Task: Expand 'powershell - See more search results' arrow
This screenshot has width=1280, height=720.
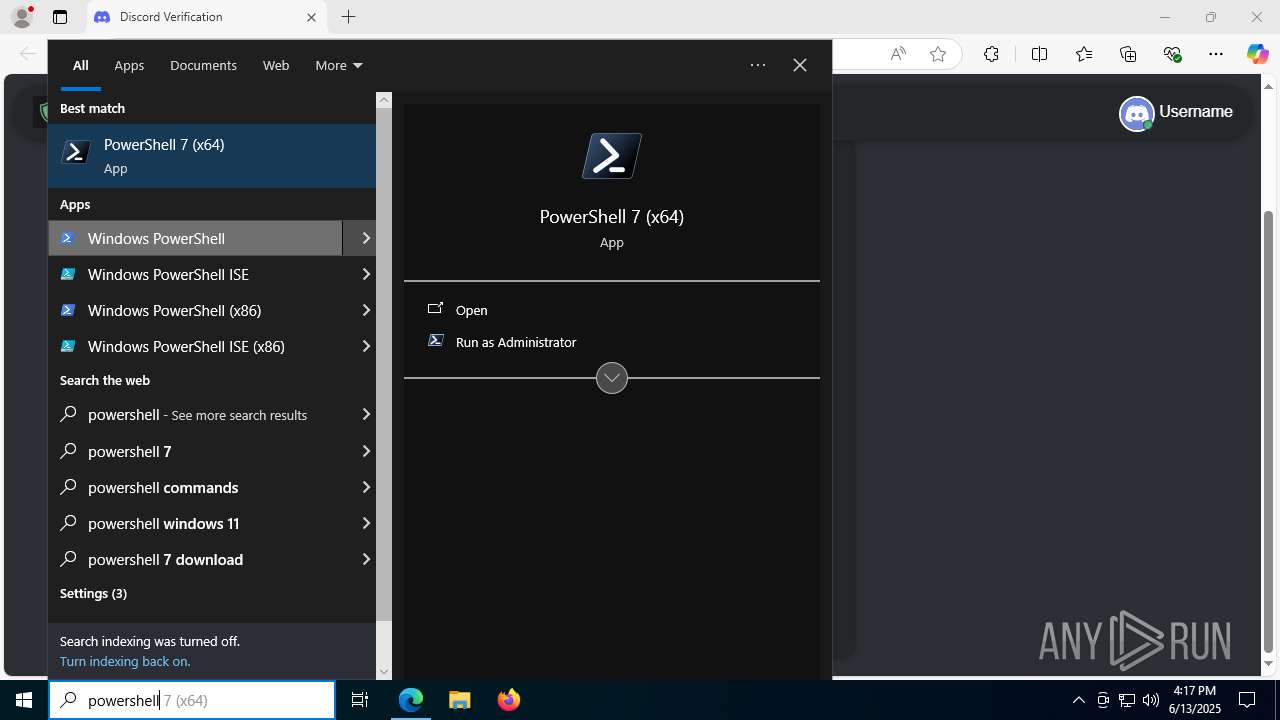Action: pyautogui.click(x=366, y=414)
